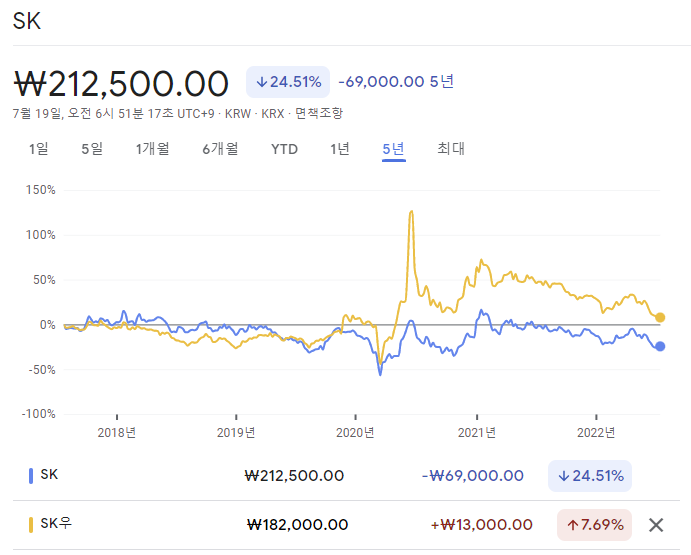Click the KRW currency label
This screenshot has height=555, width=691.
238,114
